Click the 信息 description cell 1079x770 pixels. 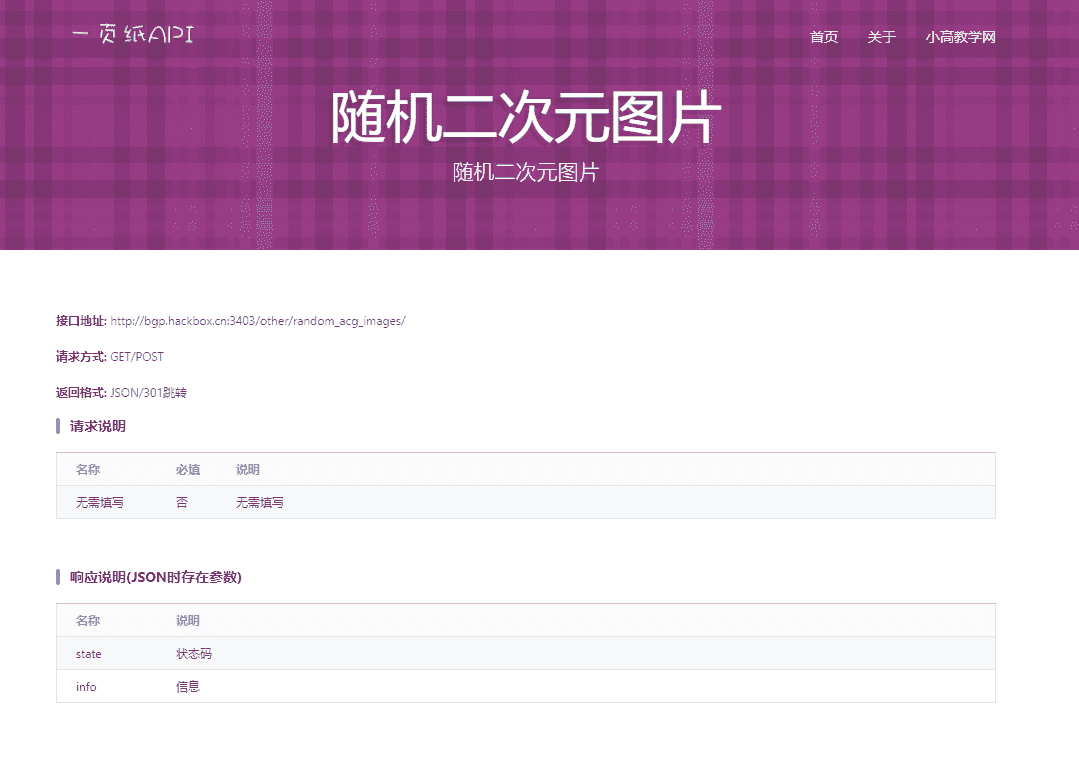coord(188,687)
